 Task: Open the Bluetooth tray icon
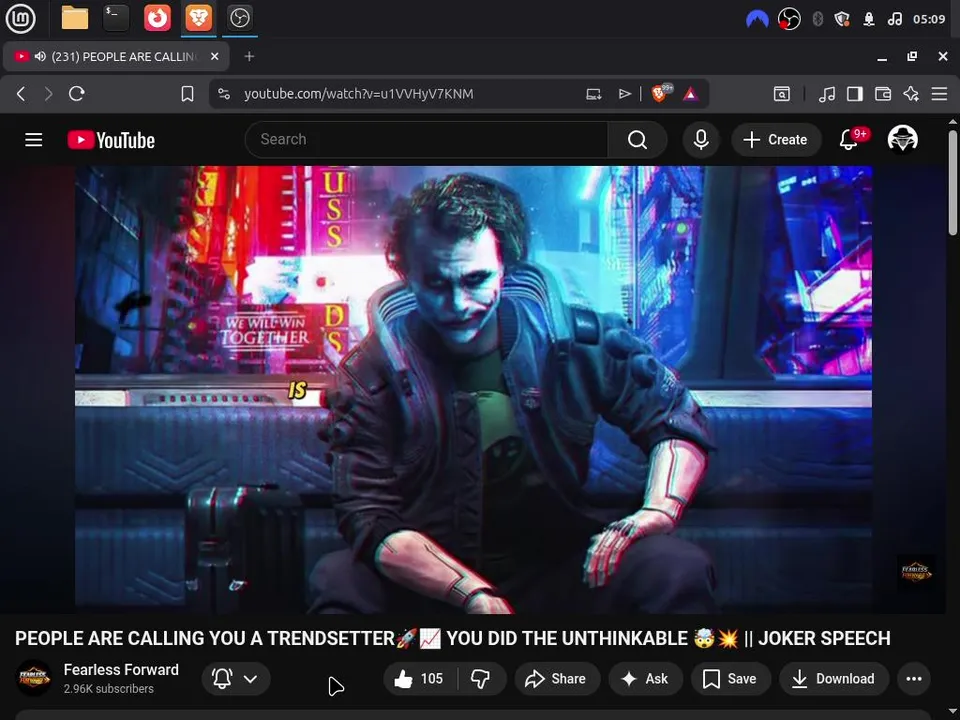817,19
